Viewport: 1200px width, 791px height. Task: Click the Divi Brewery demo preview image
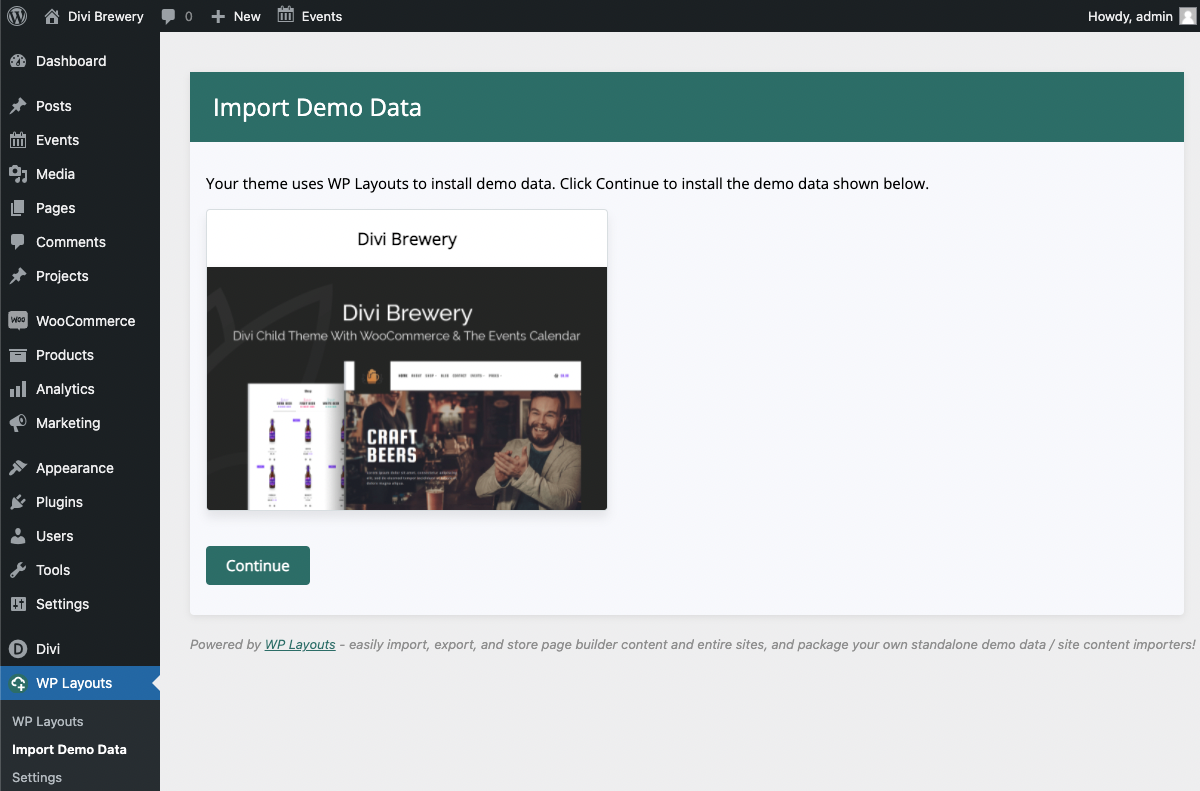coord(407,388)
